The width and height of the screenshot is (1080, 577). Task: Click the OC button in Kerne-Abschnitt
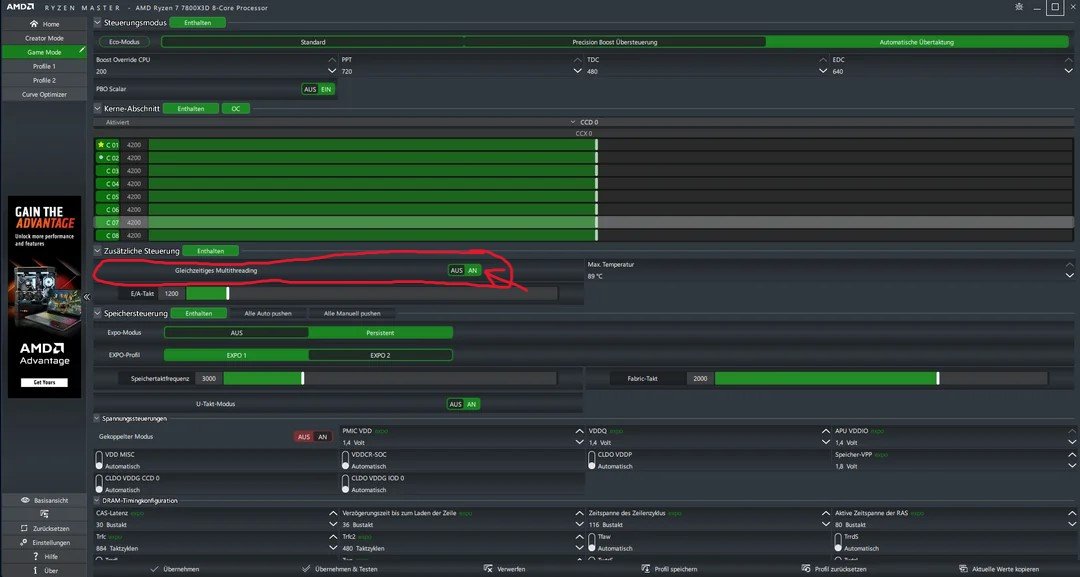(x=236, y=109)
